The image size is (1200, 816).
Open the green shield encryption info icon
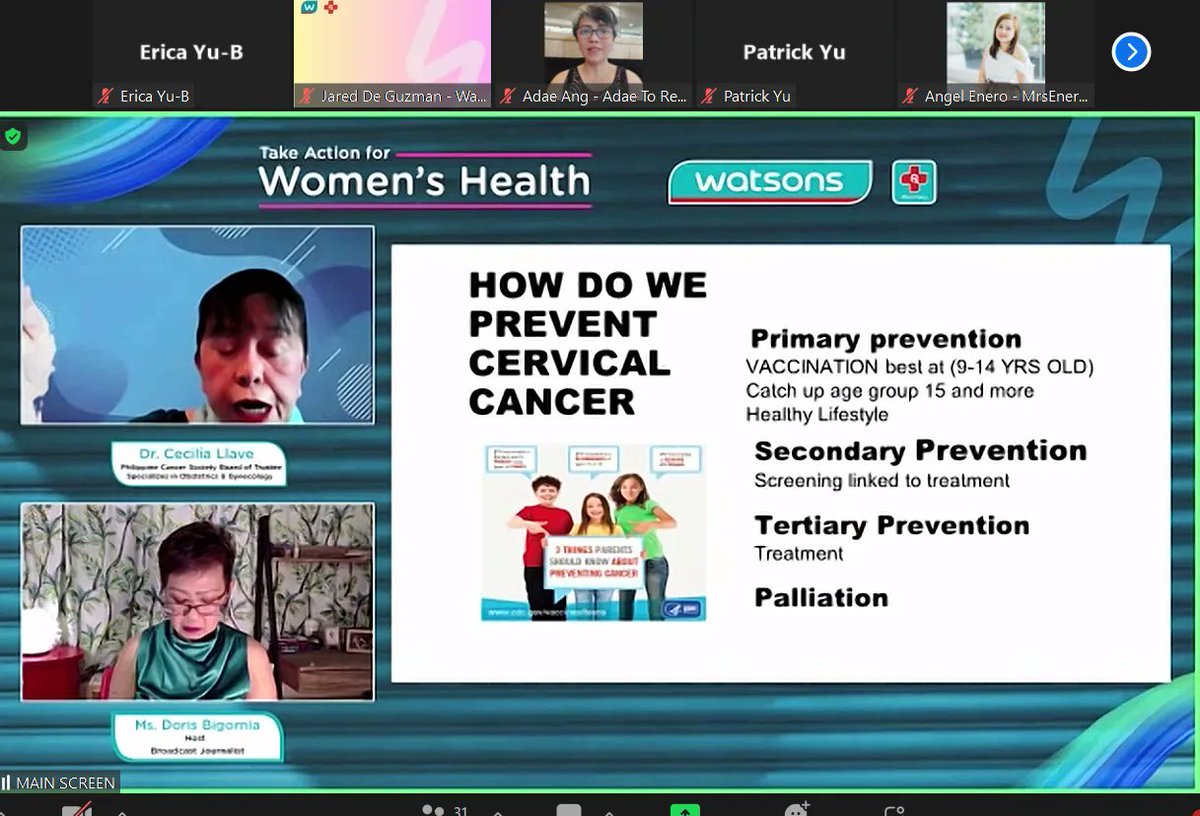click(x=13, y=137)
